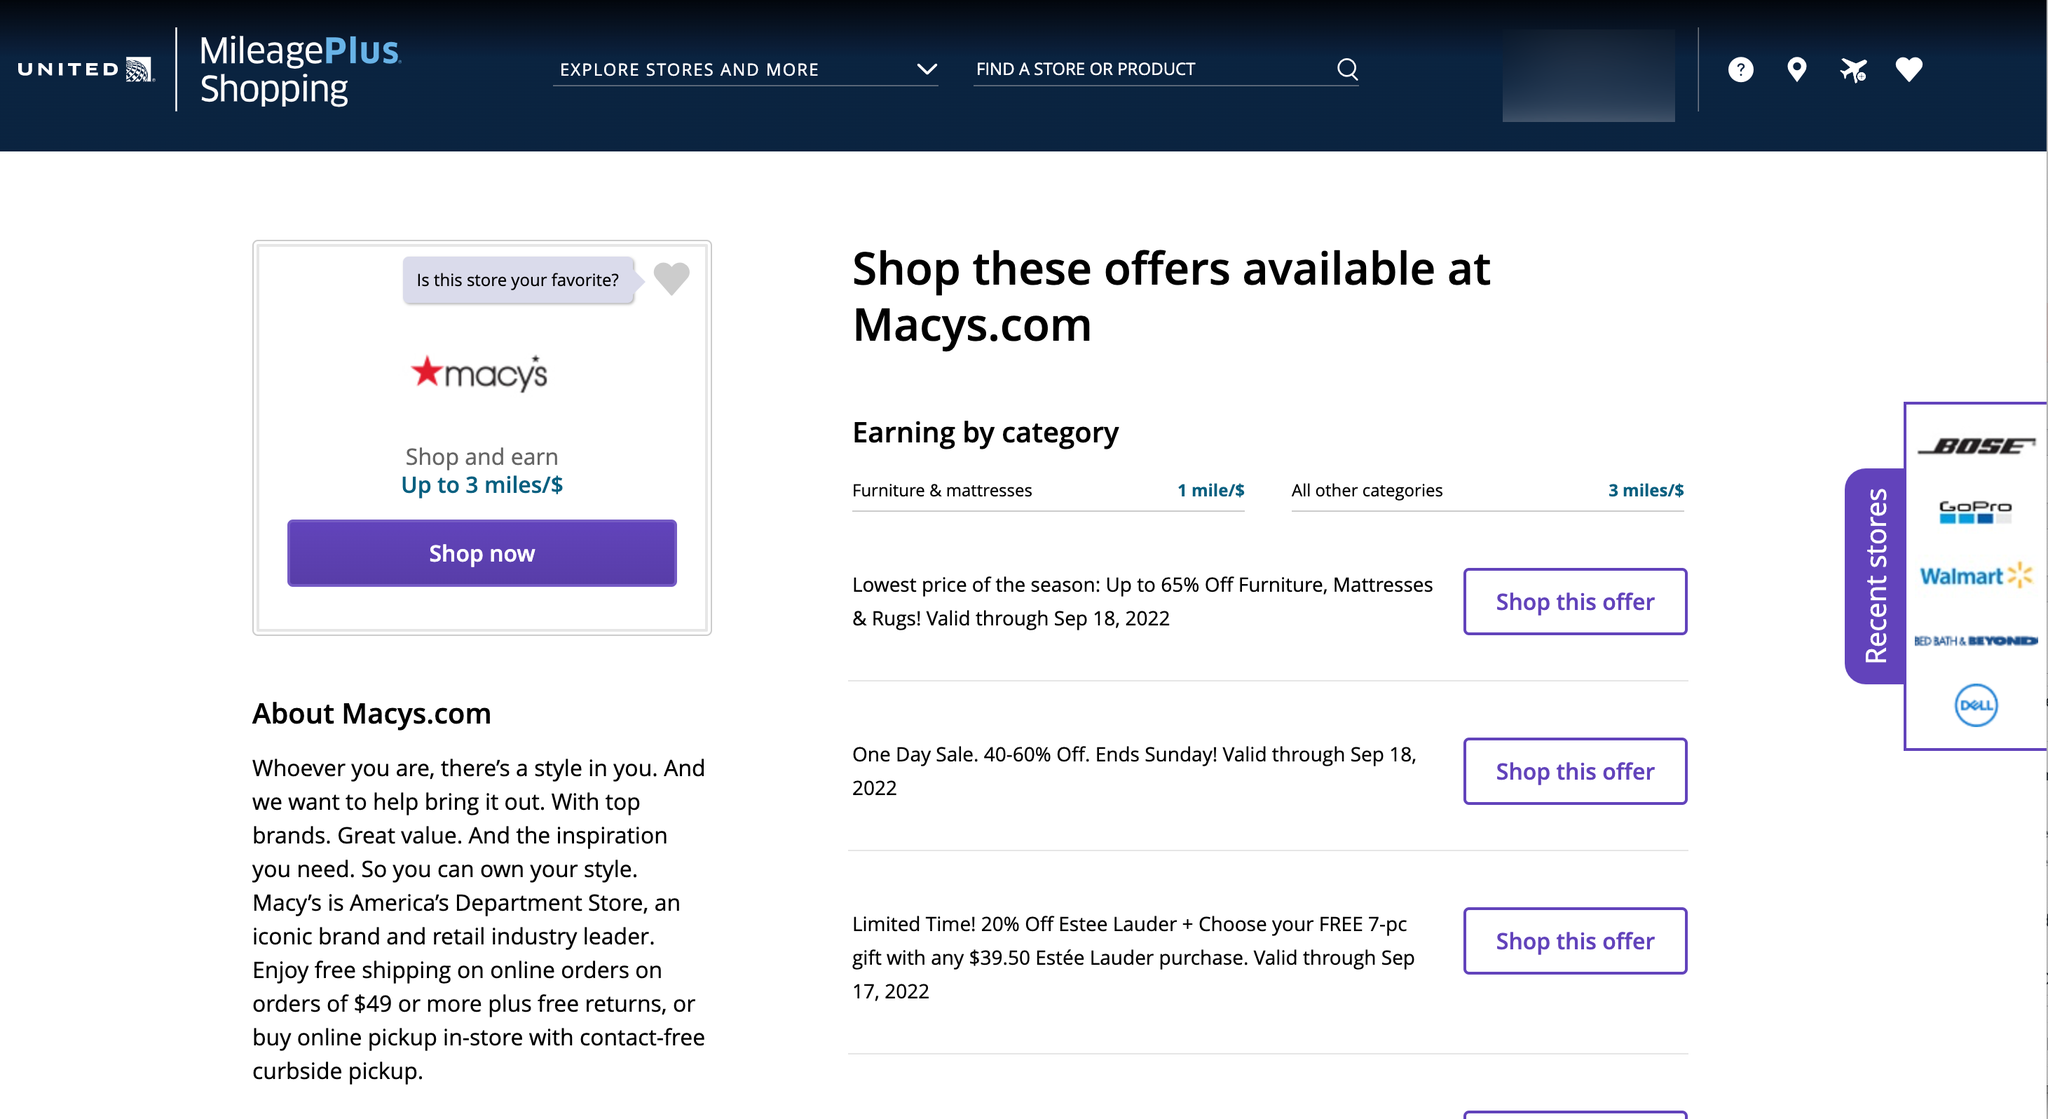Select the GoPro recent store logo
The width and height of the screenshot is (2048, 1119).
(x=1975, y=510)
